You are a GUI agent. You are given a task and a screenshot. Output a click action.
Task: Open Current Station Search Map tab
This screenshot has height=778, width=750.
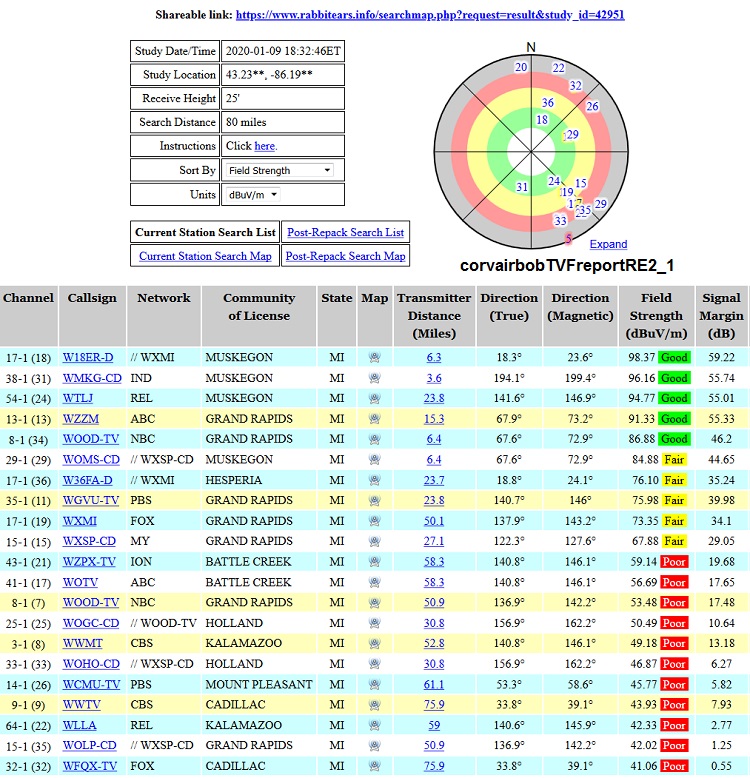click(x=205, y=256)
